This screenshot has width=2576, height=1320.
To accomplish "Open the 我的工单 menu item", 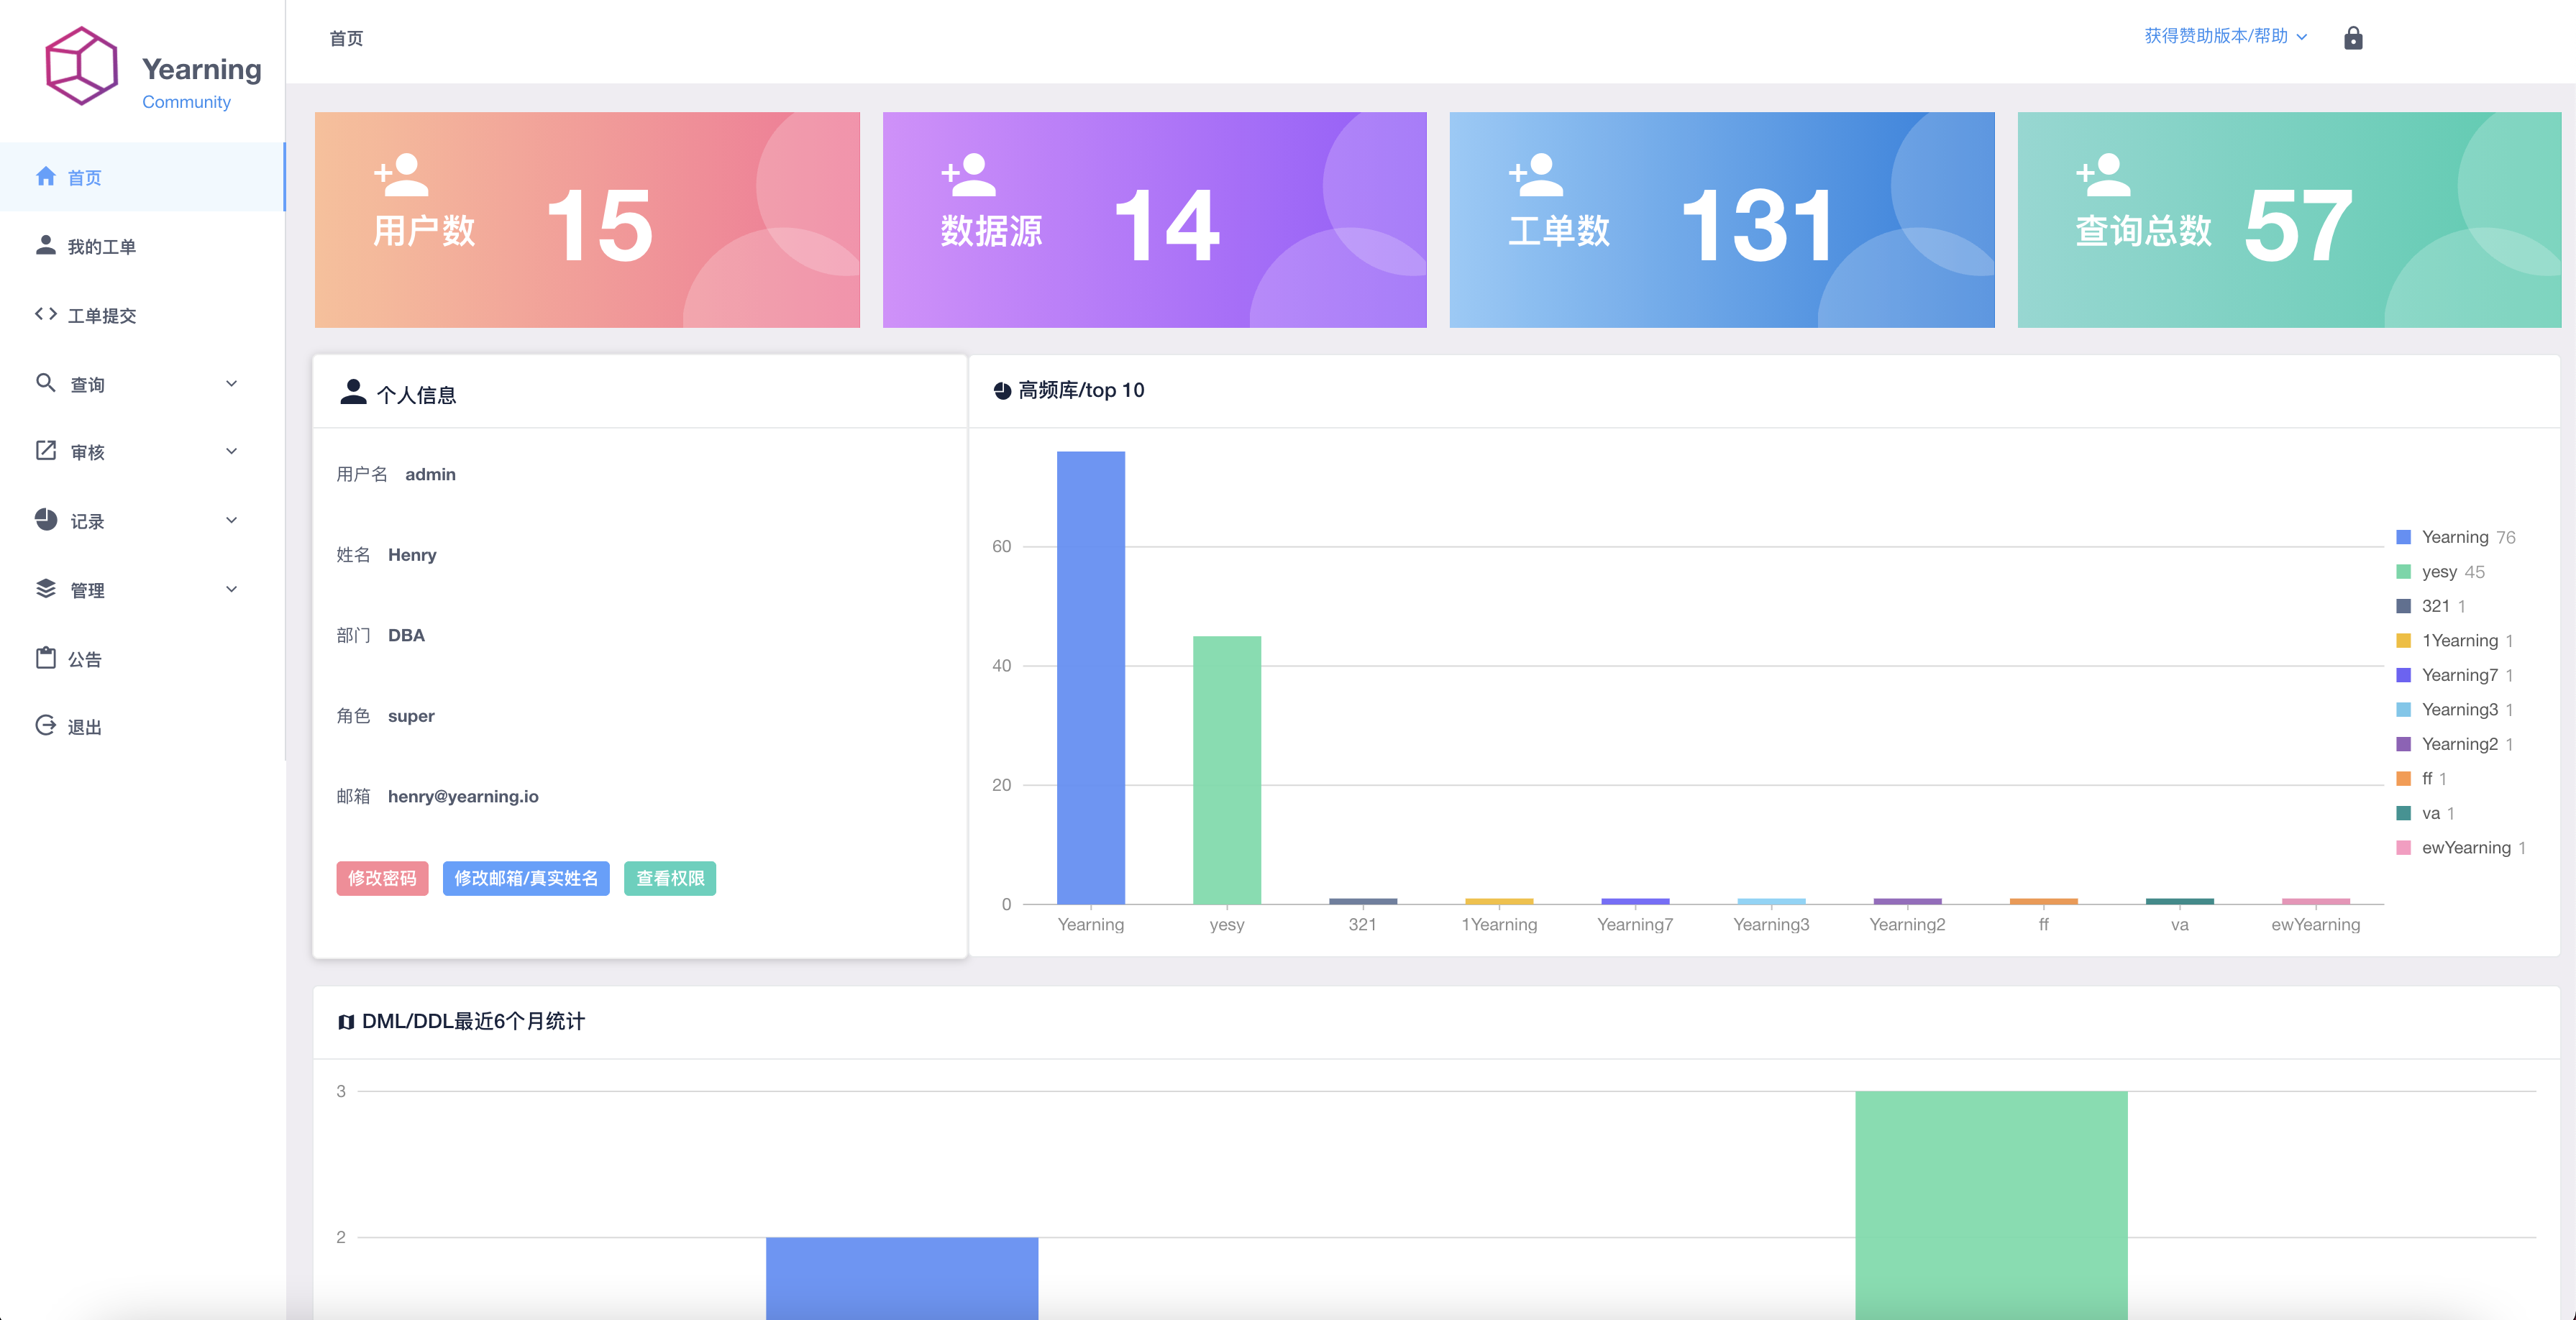I will (x=142, y=246).
